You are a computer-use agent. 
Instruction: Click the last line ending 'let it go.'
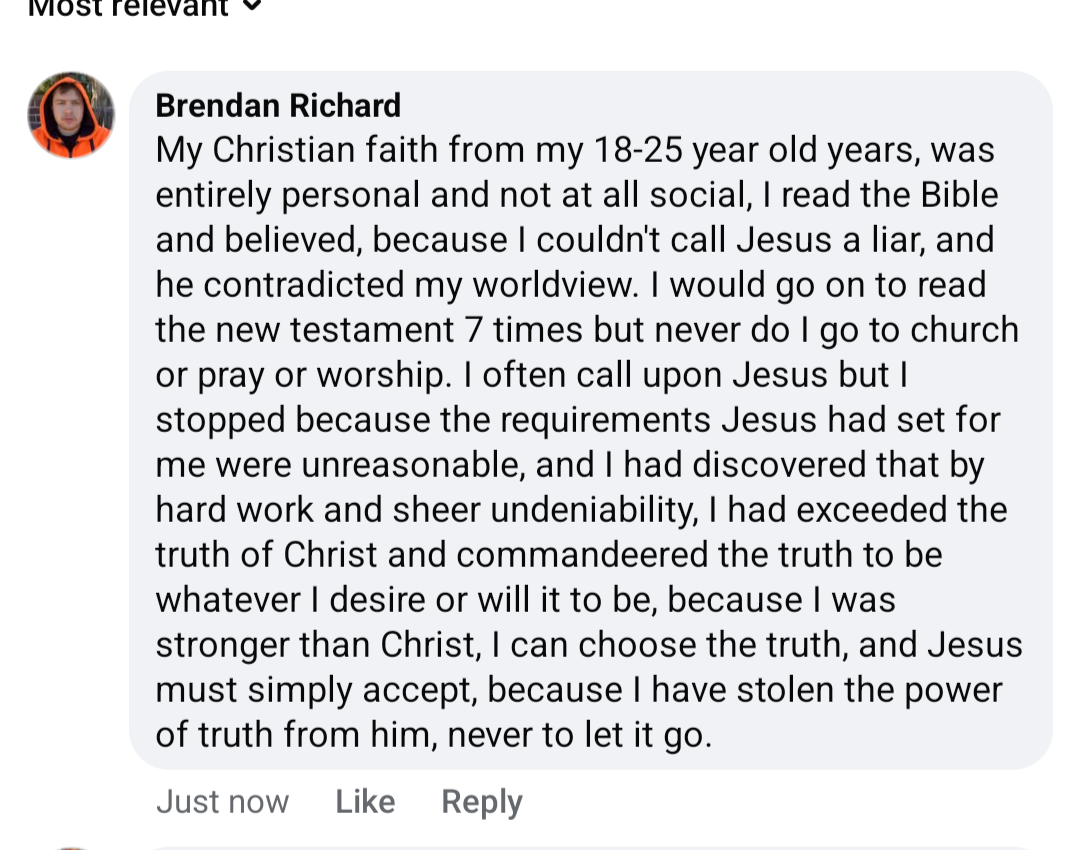433,735
